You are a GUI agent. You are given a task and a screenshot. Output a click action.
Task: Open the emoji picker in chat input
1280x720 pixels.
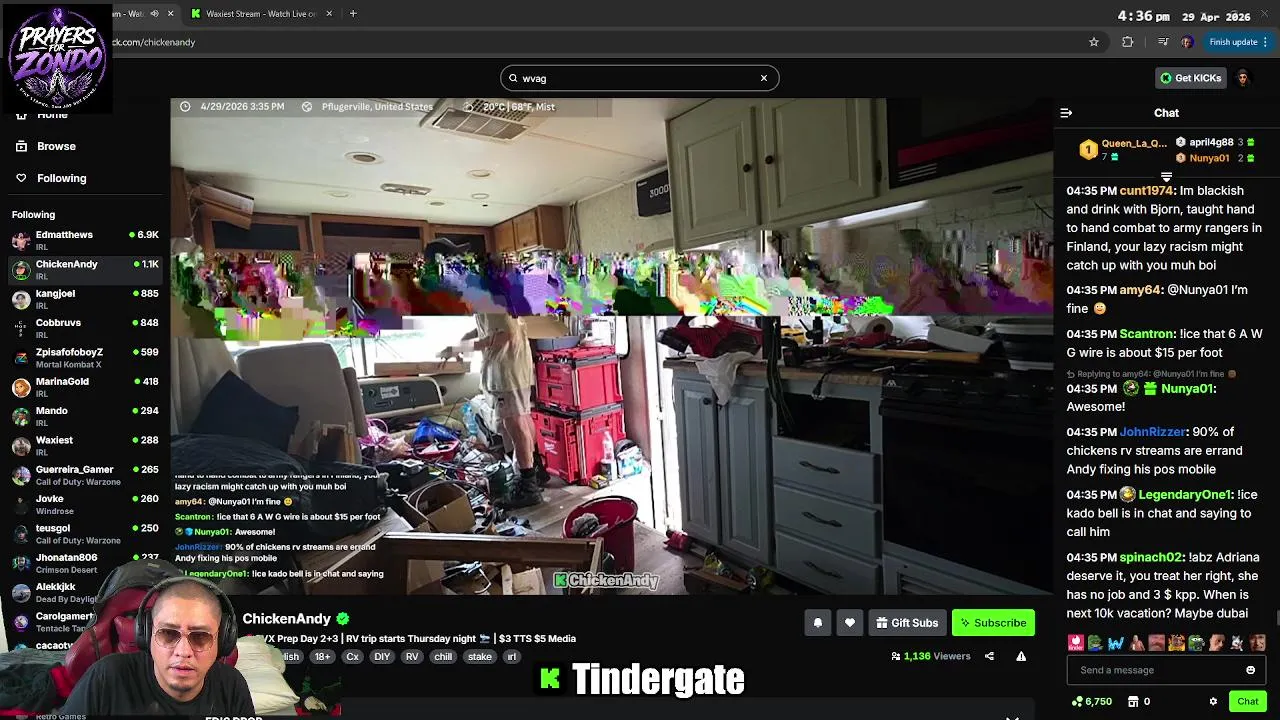point(1250,670)
